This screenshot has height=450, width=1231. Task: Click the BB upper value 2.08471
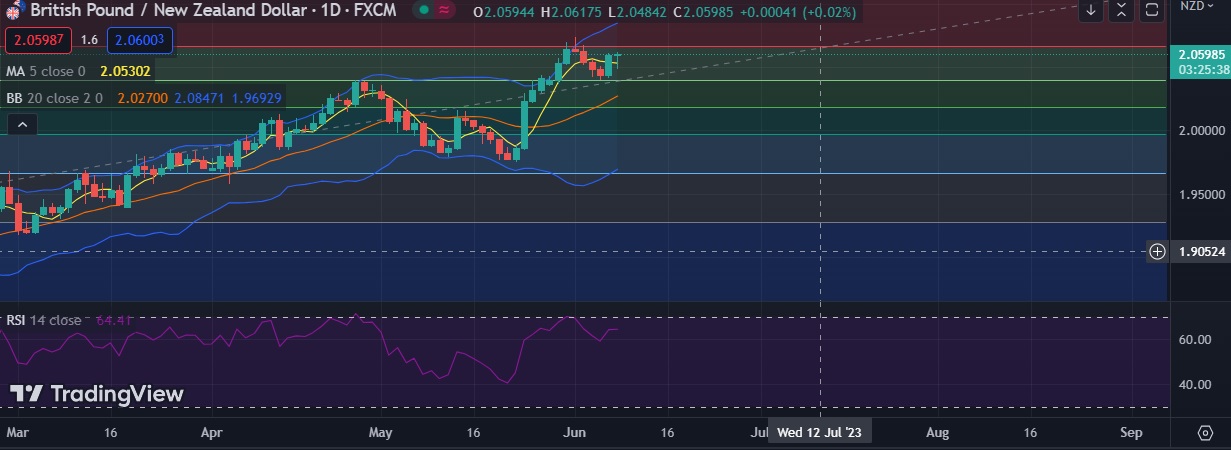[x=199, y=99]
